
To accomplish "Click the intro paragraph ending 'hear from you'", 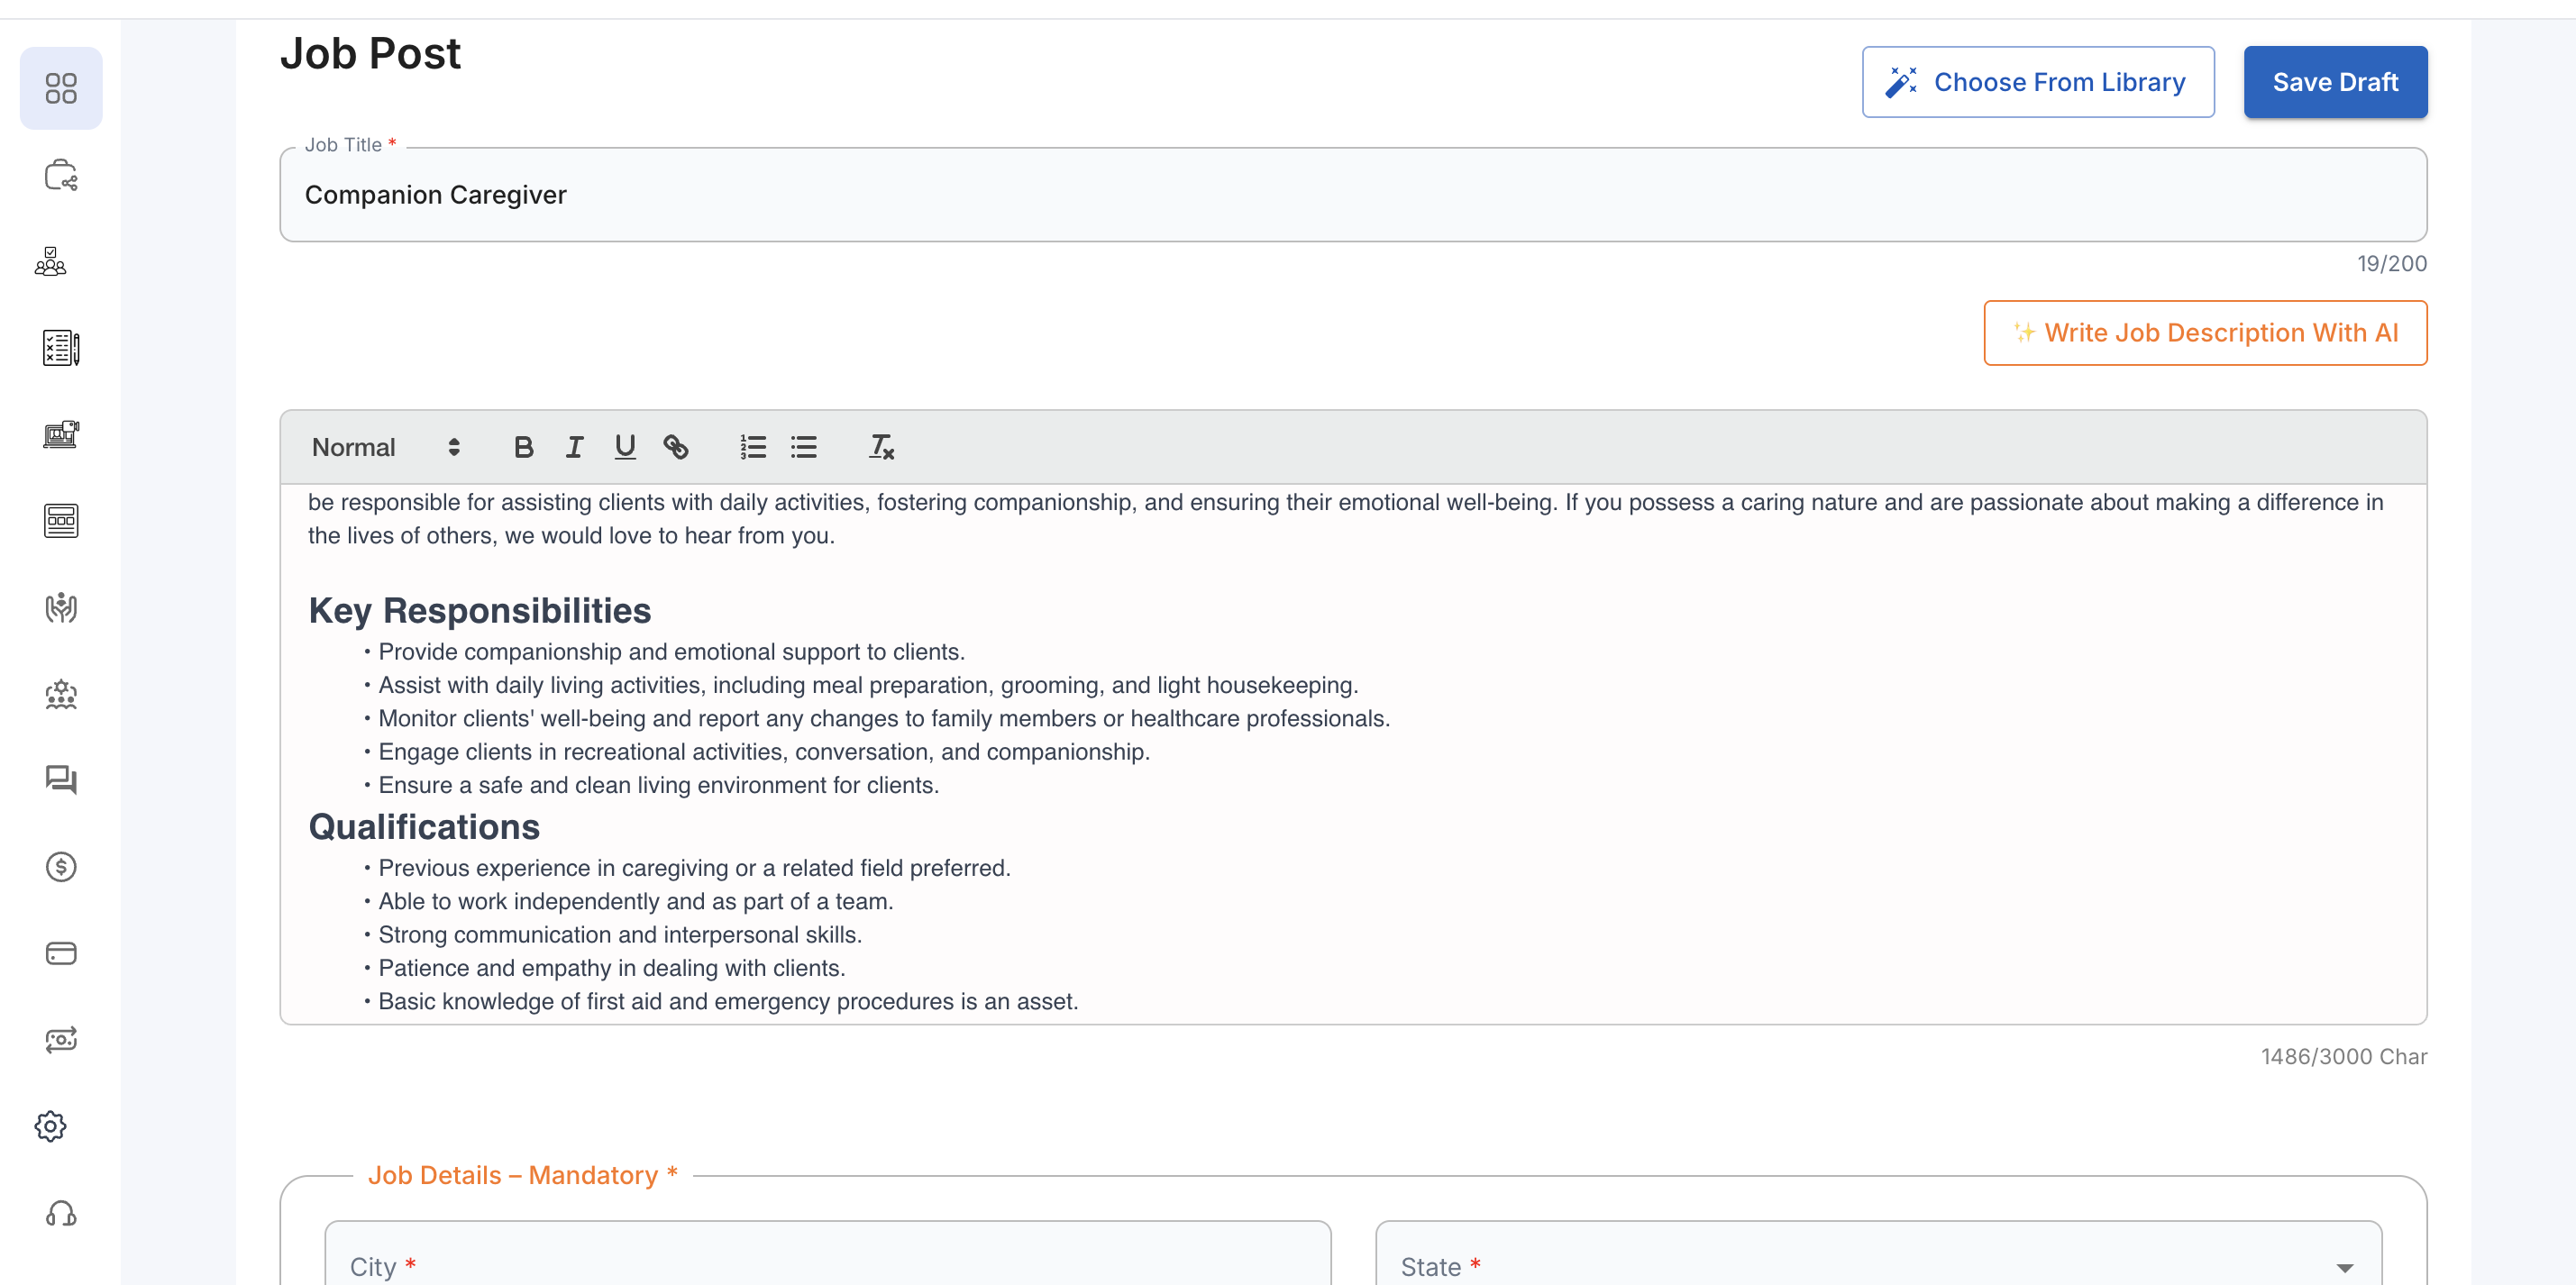I will tap(1345, 519).
